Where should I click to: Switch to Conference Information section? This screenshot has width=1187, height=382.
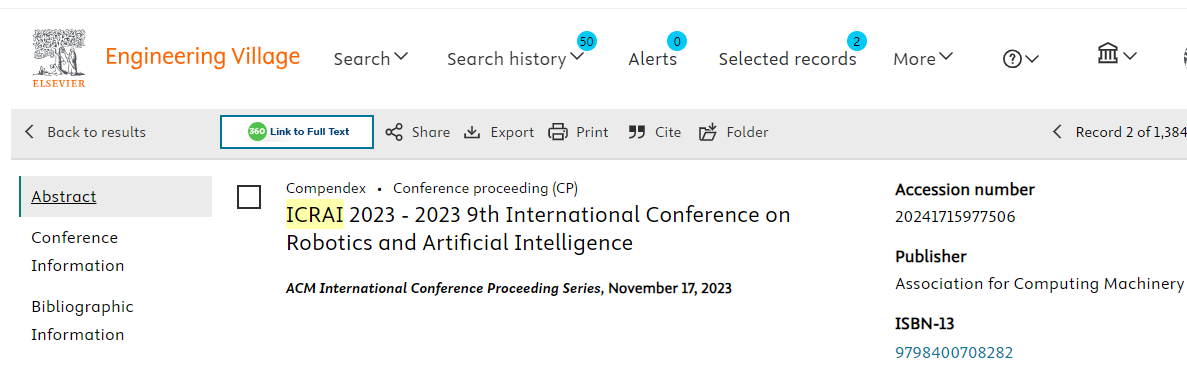pyautogui.click(x=75, y=252)
